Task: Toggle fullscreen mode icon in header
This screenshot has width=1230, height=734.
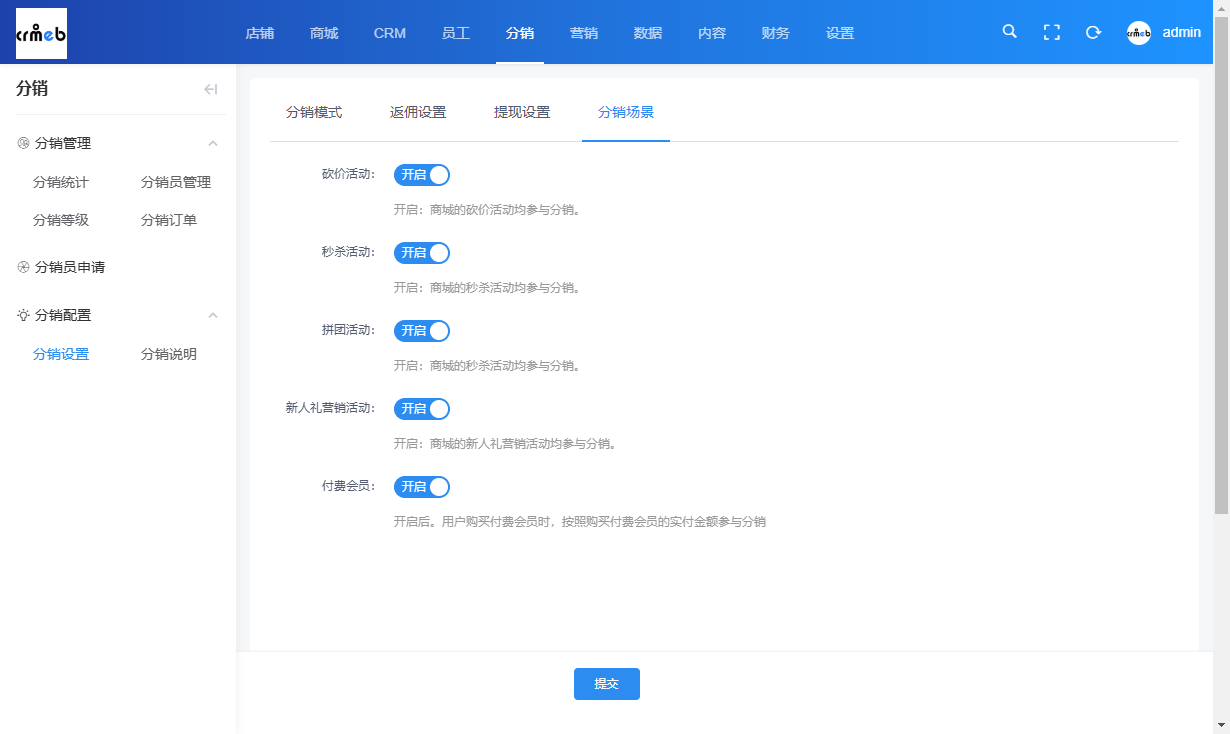Action: coord(1052,32)
